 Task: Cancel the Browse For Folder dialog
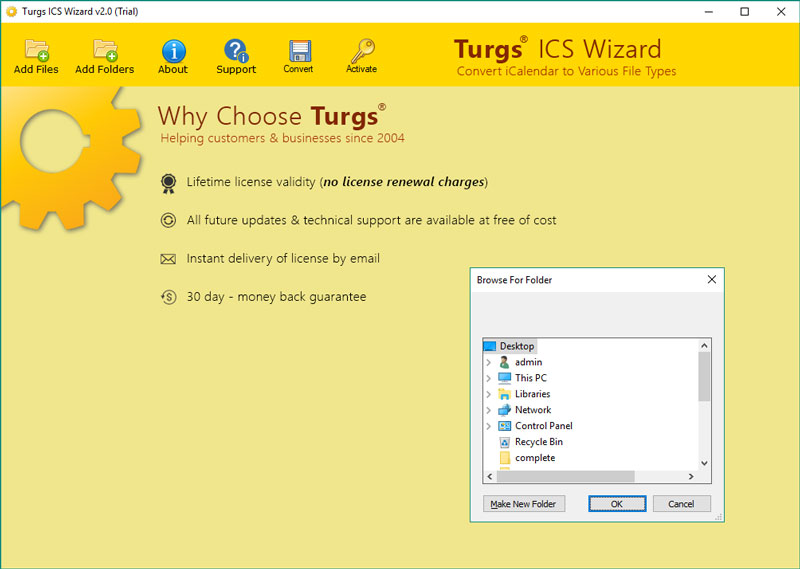[x=681, y=504]
